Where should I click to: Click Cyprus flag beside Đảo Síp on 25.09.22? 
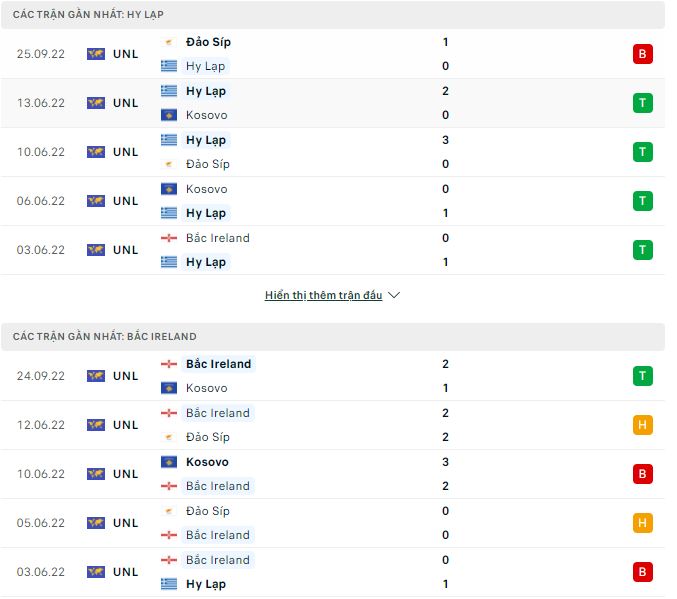click(x=169, y=42)
